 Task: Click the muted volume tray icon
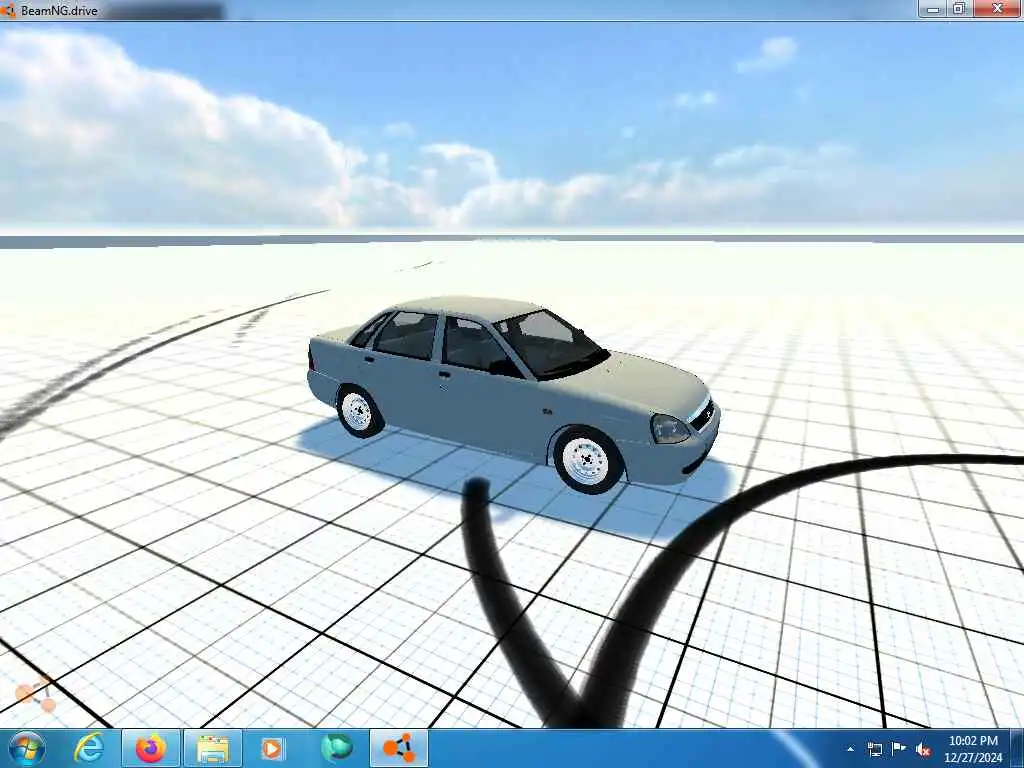point(923,750)
